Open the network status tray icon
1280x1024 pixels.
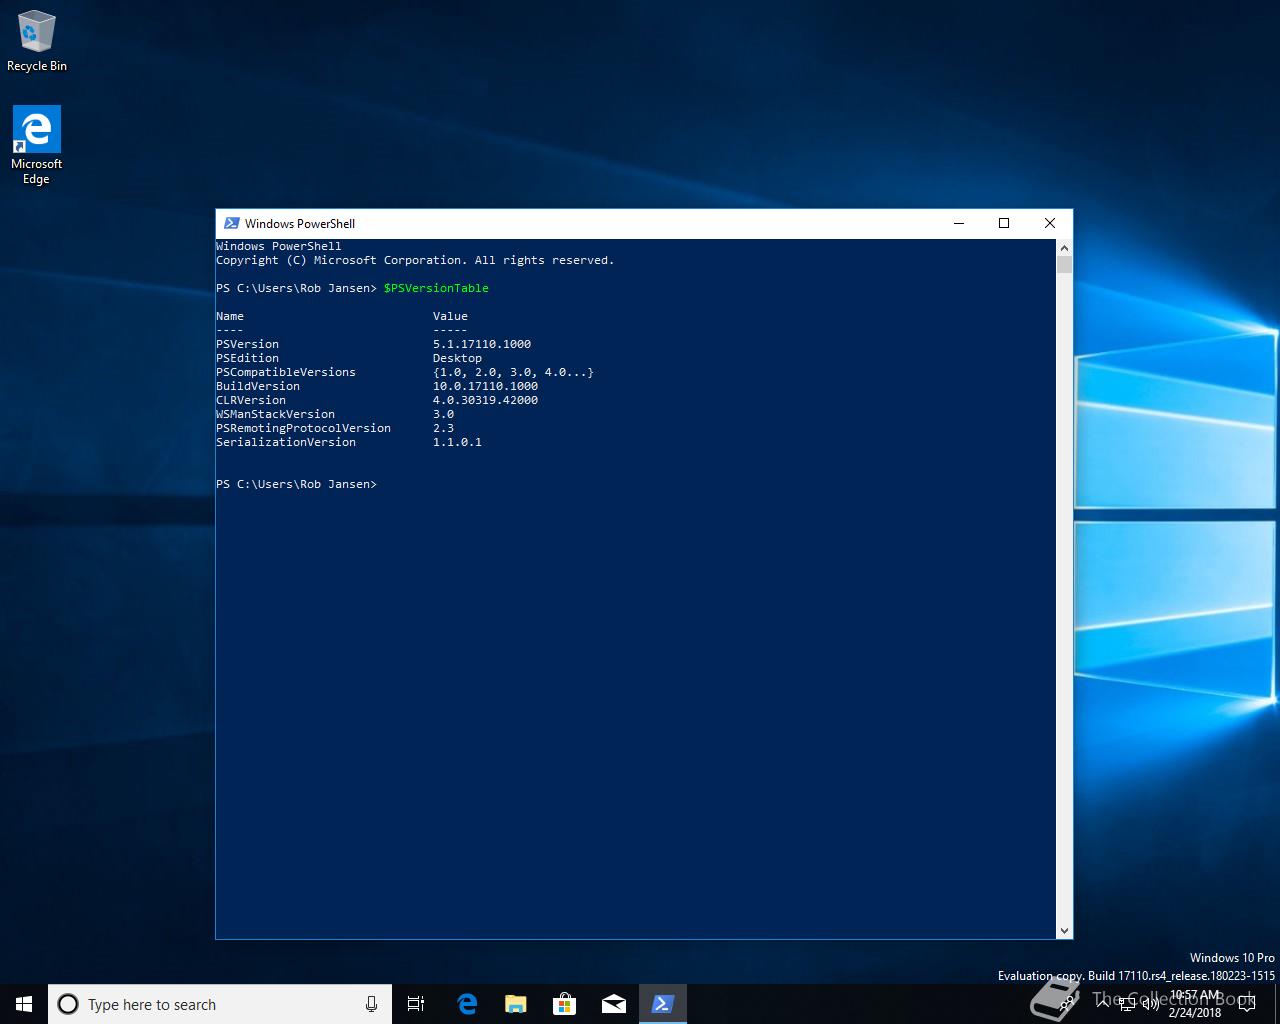pyautogui.click(x=1127, y=1004)
